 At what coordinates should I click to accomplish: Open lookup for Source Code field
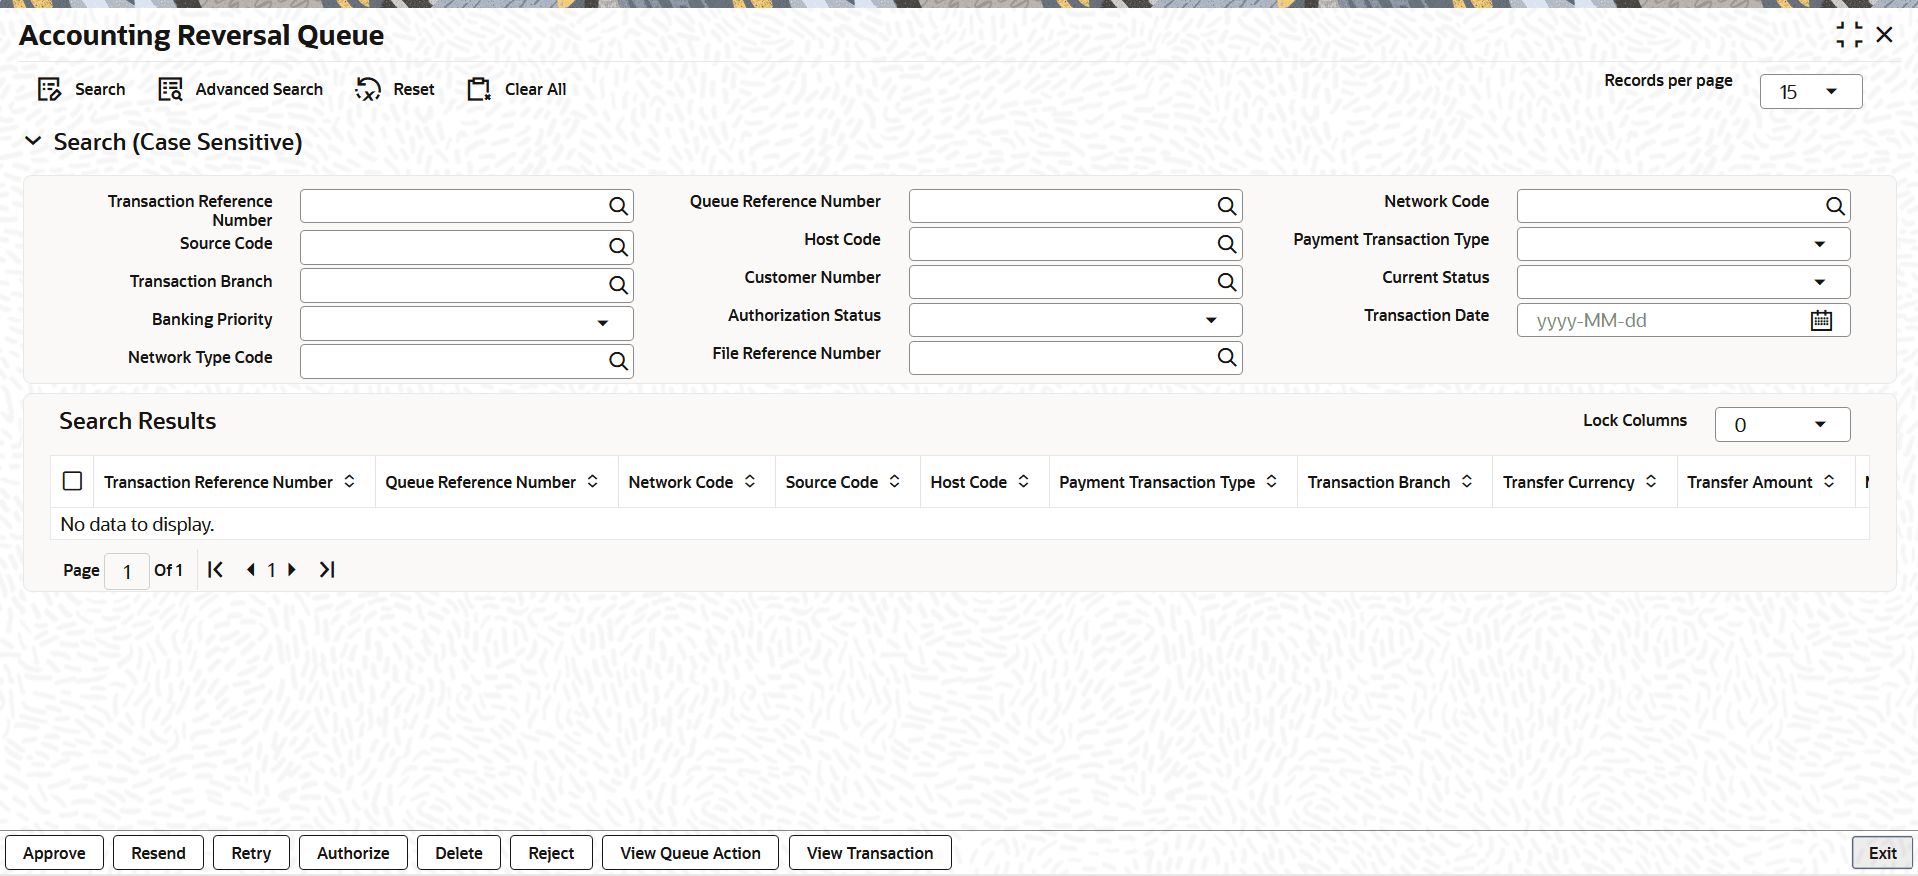[618, 247]
